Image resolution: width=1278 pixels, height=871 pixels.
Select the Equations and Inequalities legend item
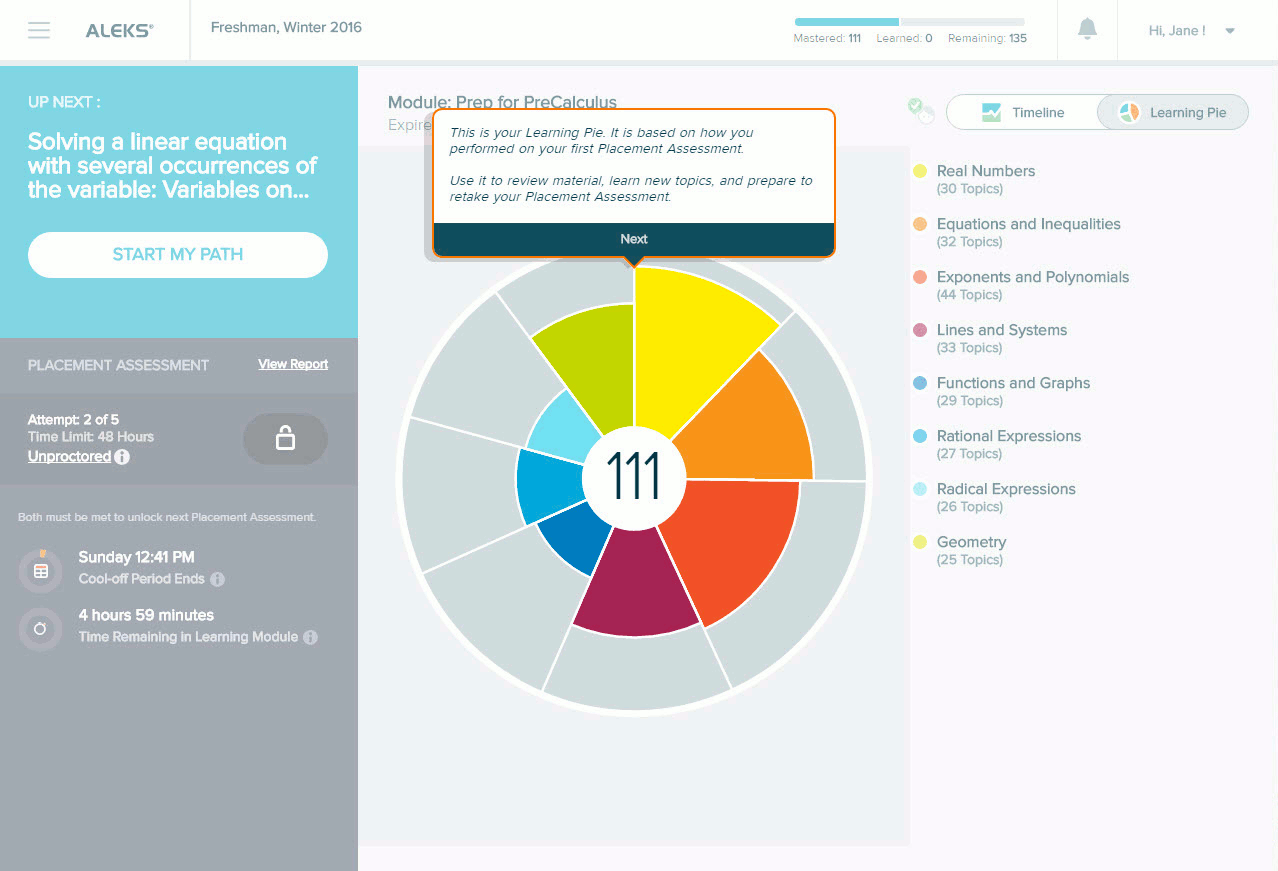[1017, 232]
